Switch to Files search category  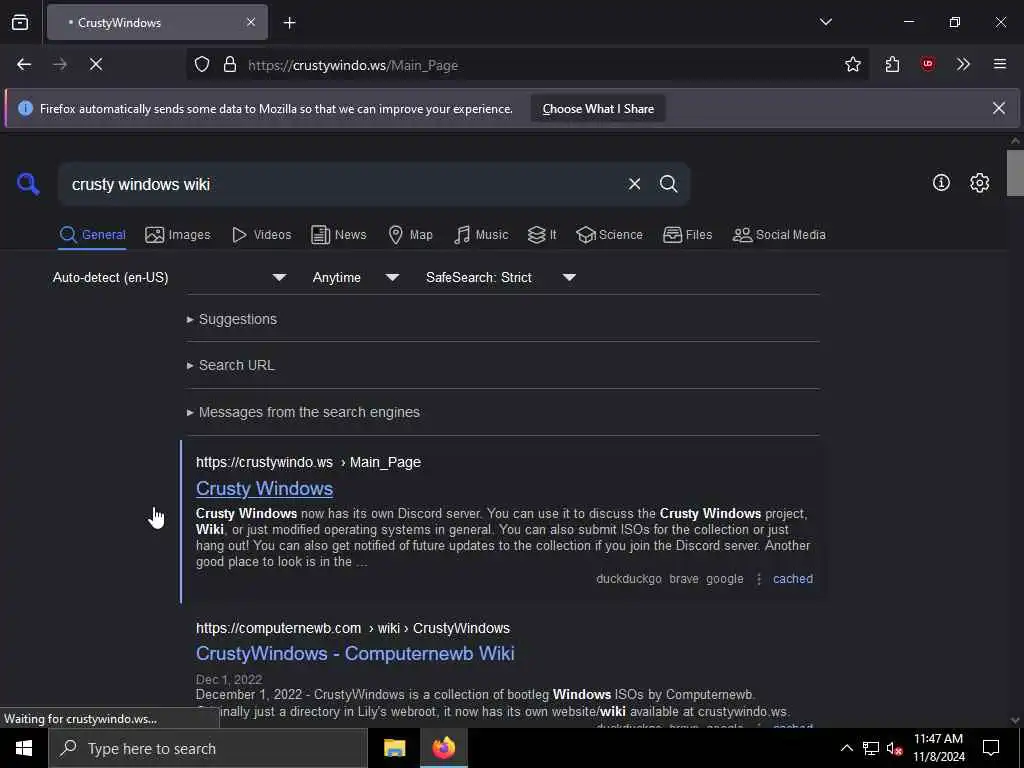(x=687, y=234)
